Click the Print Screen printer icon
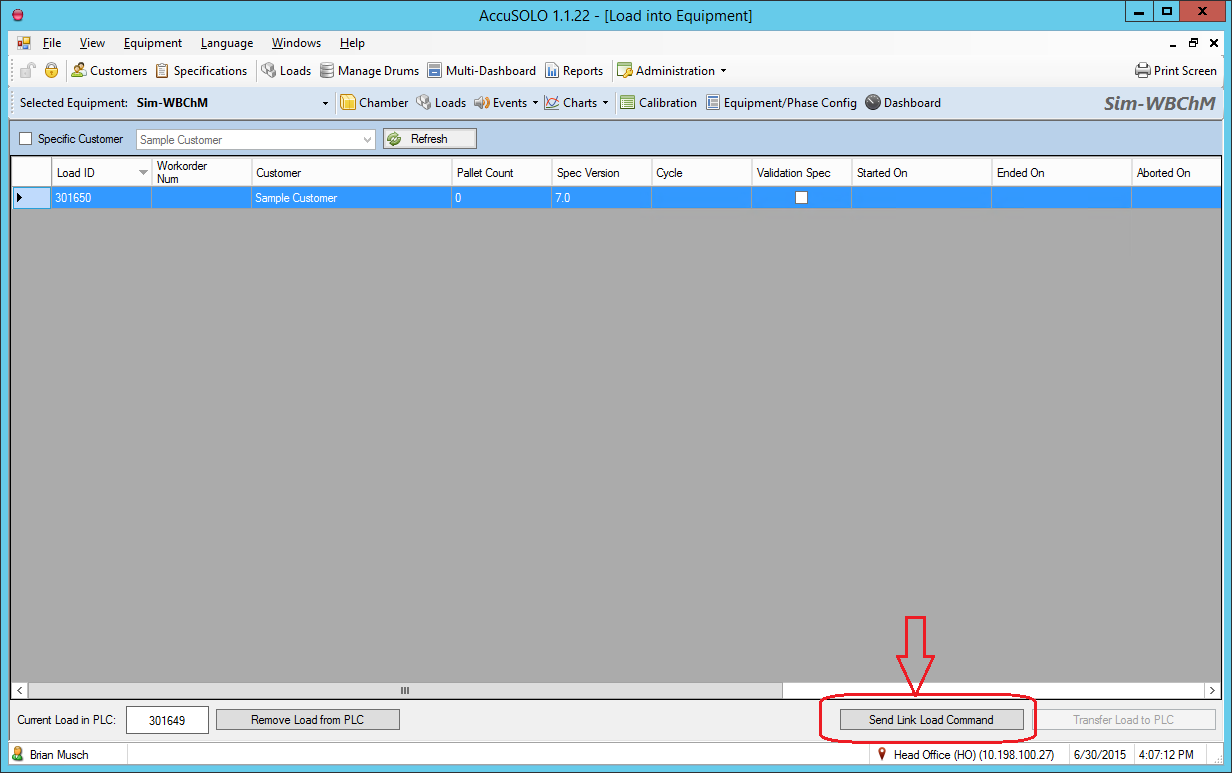 click(x=1143, y=71)
